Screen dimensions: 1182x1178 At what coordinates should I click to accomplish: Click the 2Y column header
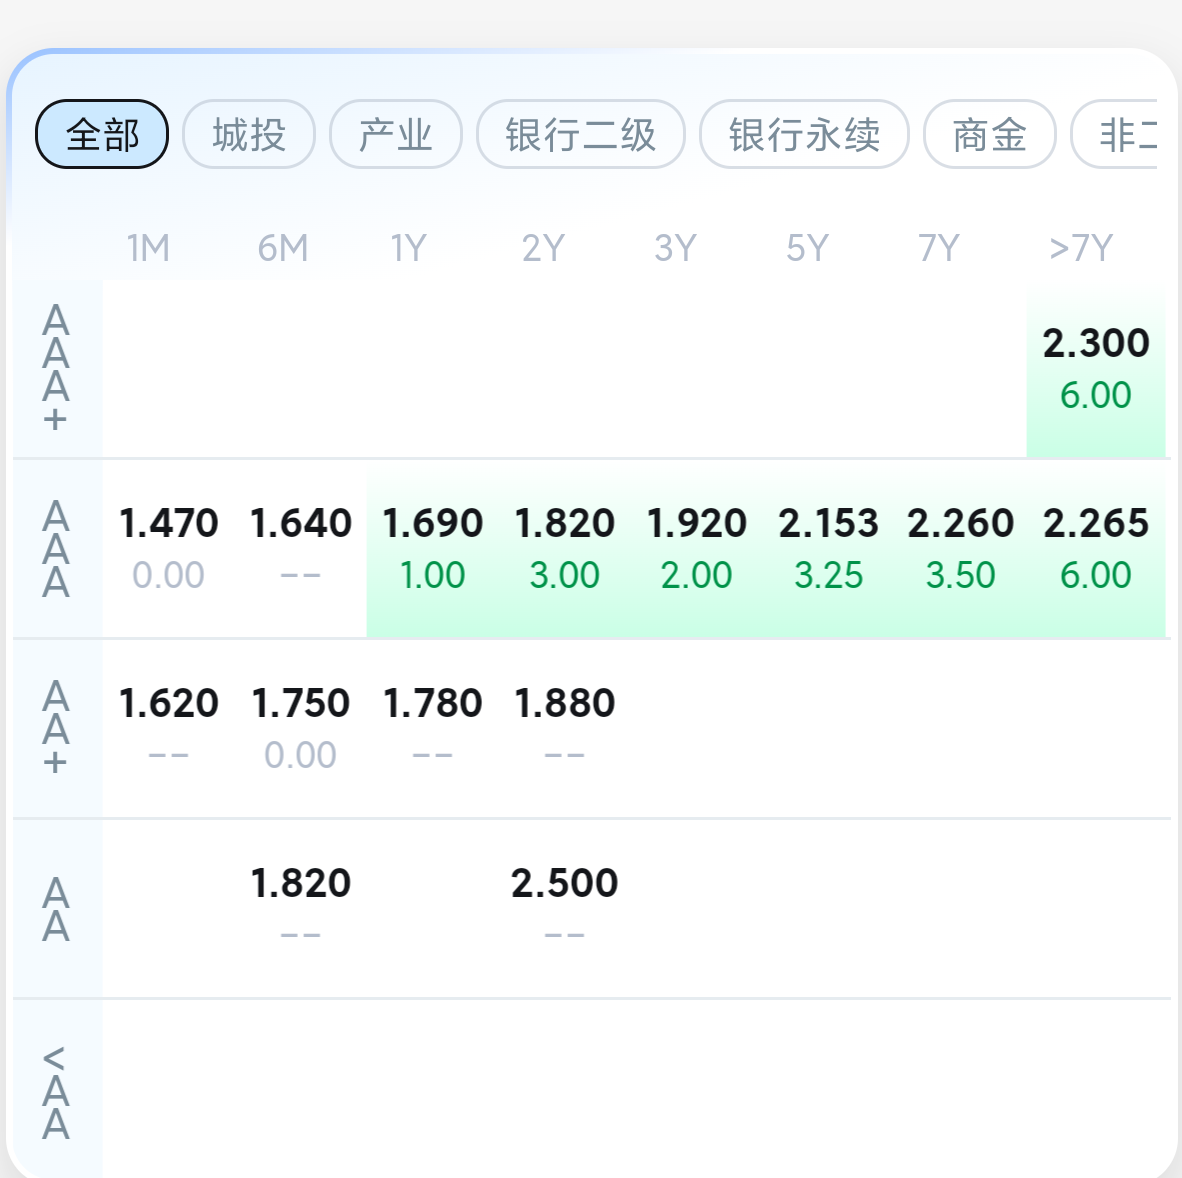click(x=543, y=248)
